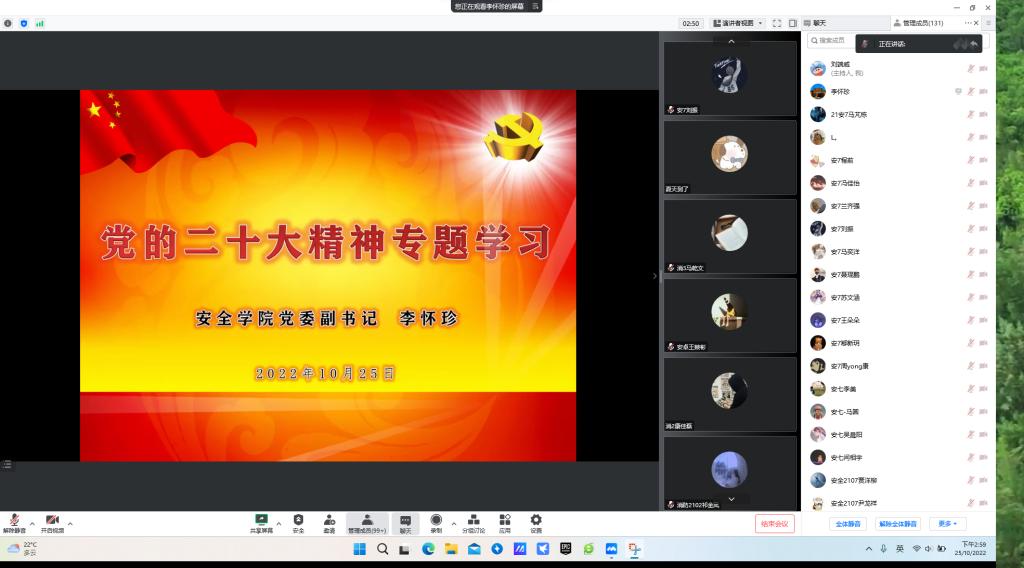Enter full screen using the fullscreen icon
Screen dimensions: 1024x568
[777, 23]
